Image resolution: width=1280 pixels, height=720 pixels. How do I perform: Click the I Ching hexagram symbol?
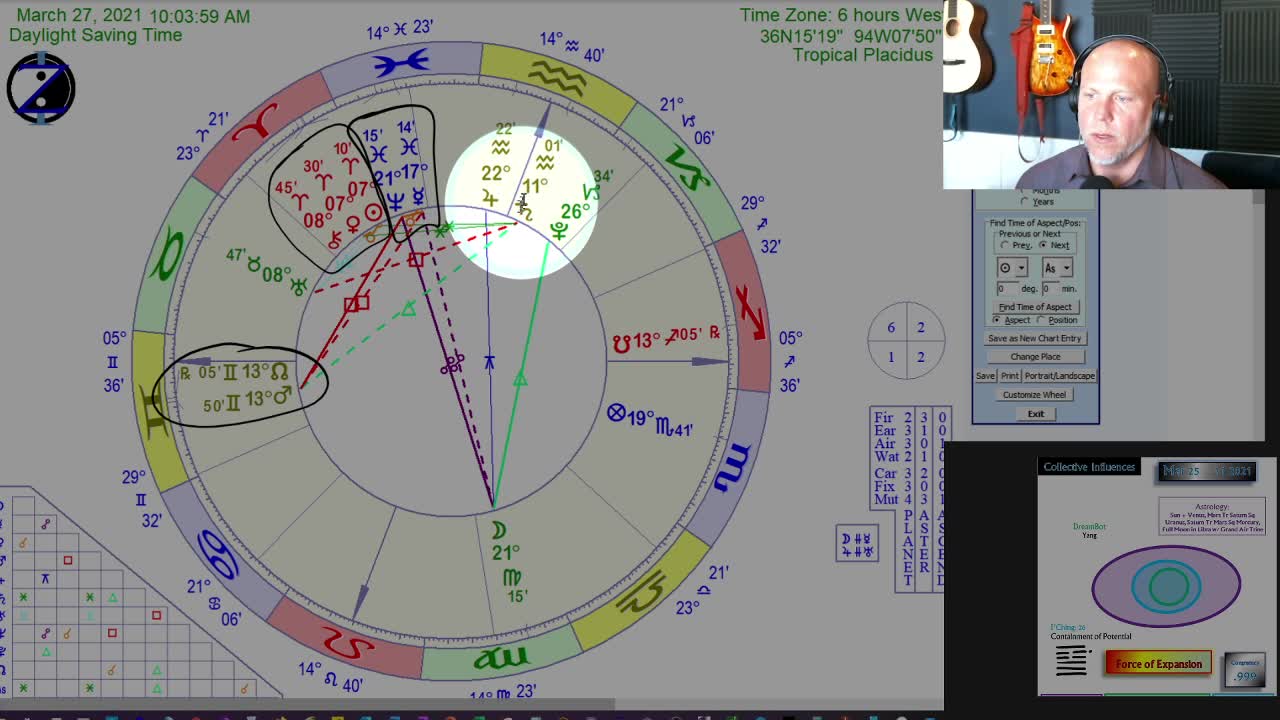point(1071,662)
